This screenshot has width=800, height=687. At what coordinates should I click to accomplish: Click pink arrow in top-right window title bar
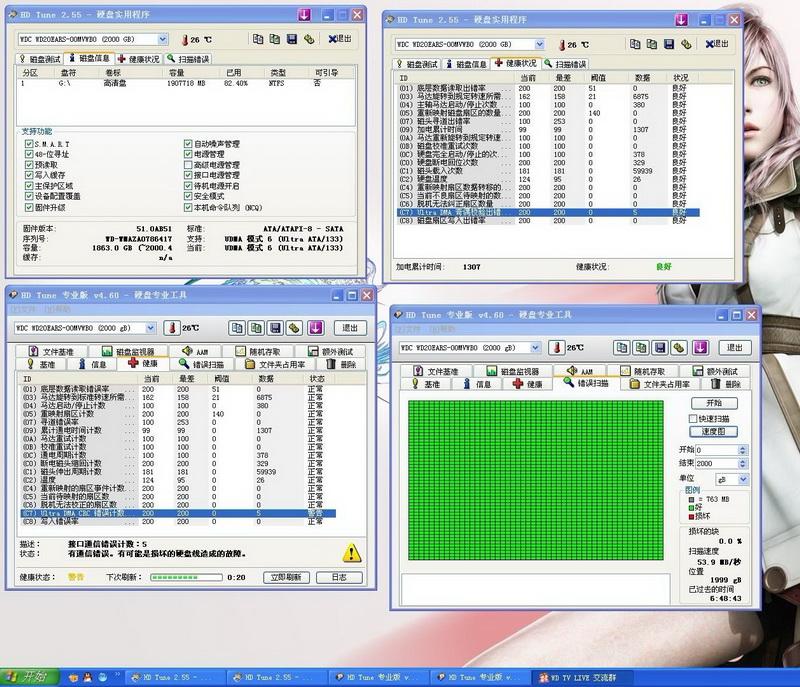681,20
